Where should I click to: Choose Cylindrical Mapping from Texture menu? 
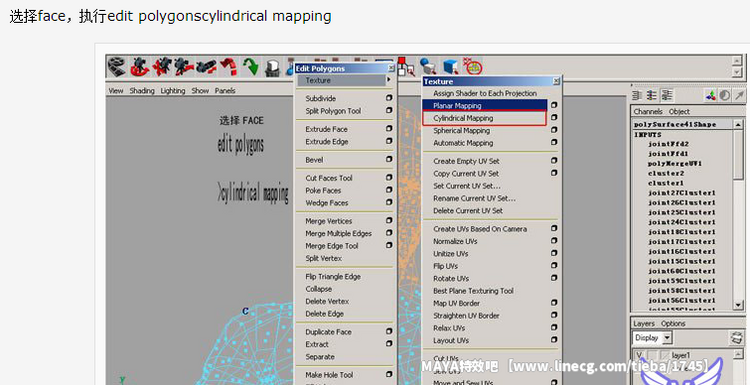484,118
